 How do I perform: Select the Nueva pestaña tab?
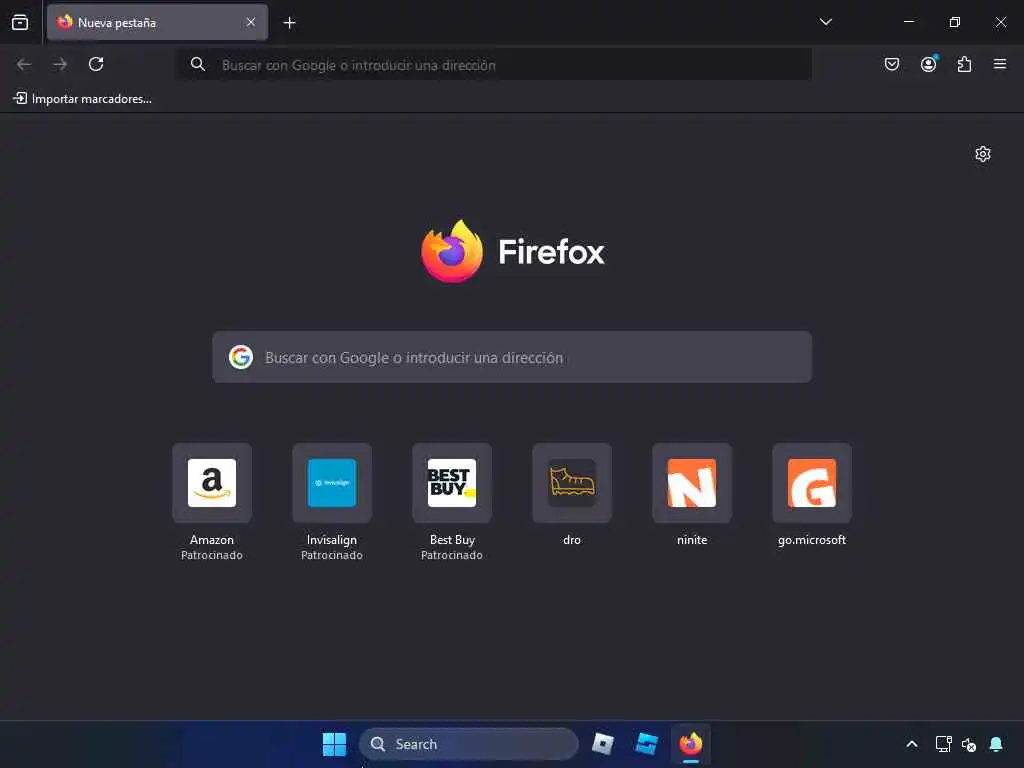tap(157, 22)
